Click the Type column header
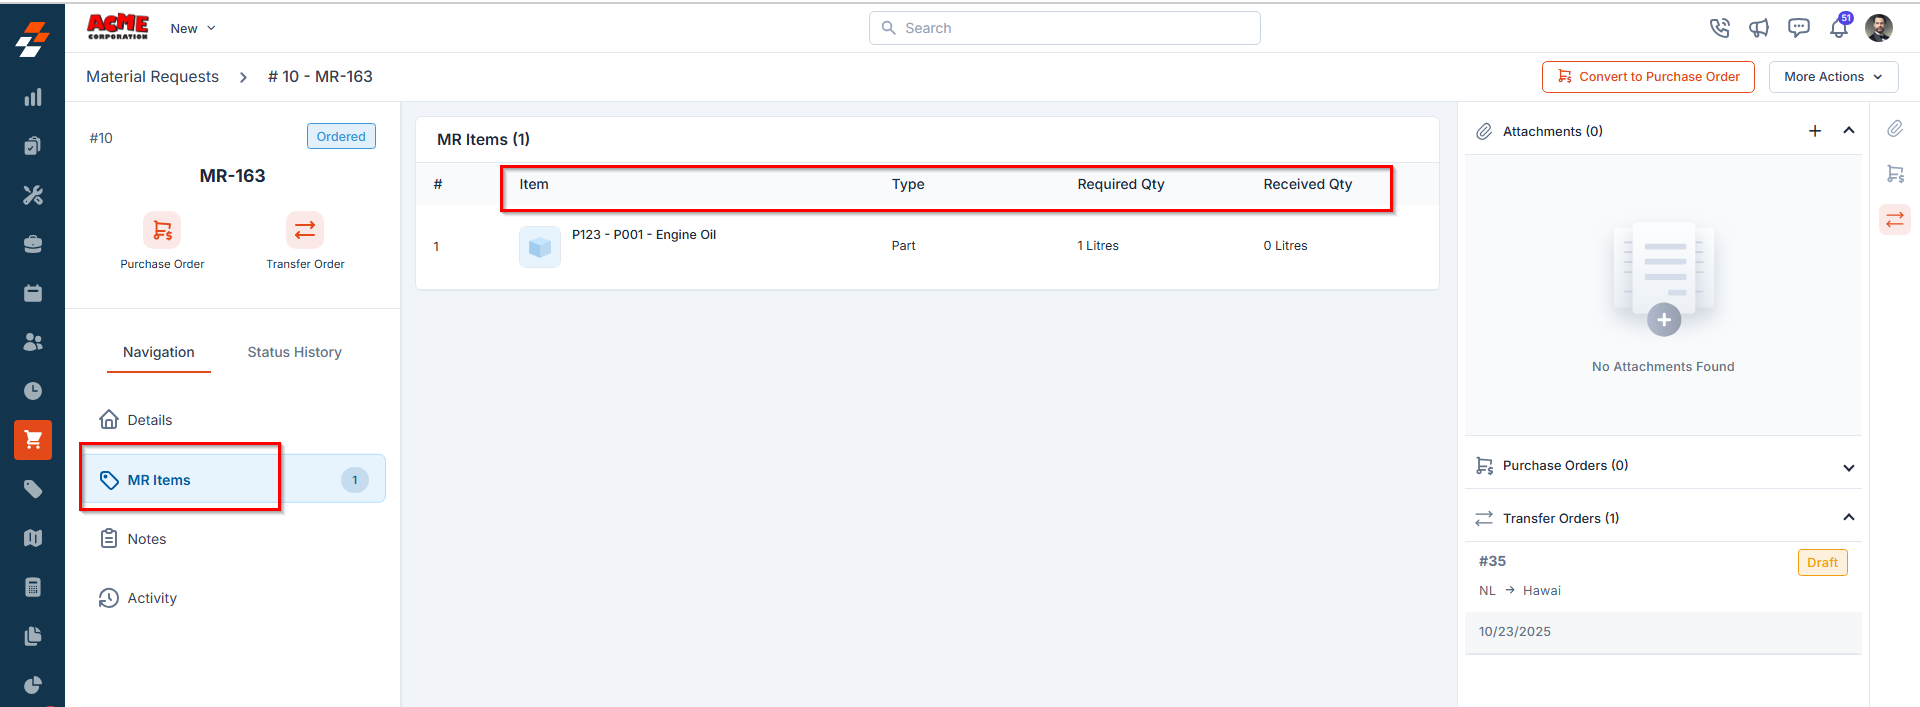 pyautogui.click(x=908, y=184)
